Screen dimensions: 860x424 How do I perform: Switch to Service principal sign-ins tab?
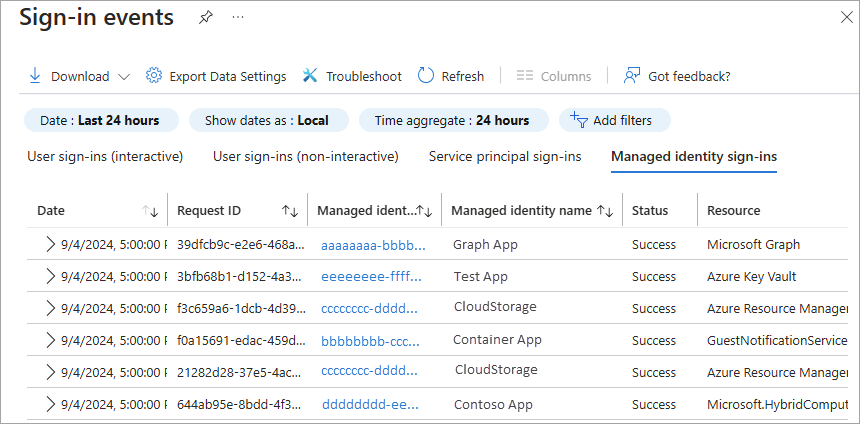click(x=505, y=157)
